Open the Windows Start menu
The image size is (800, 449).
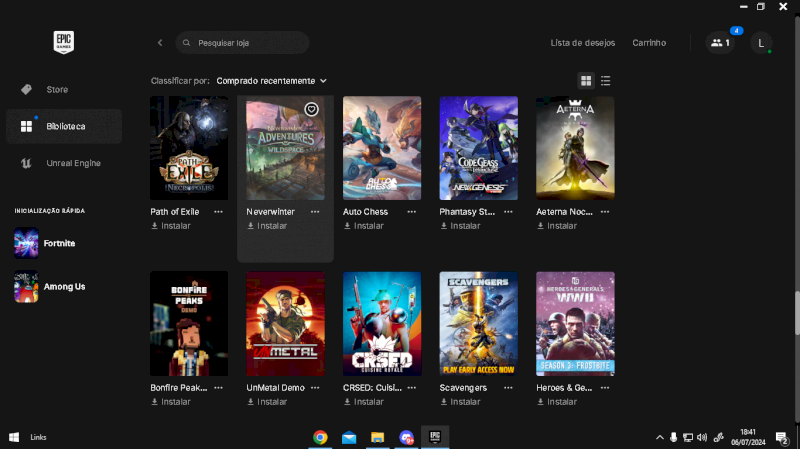14,437
